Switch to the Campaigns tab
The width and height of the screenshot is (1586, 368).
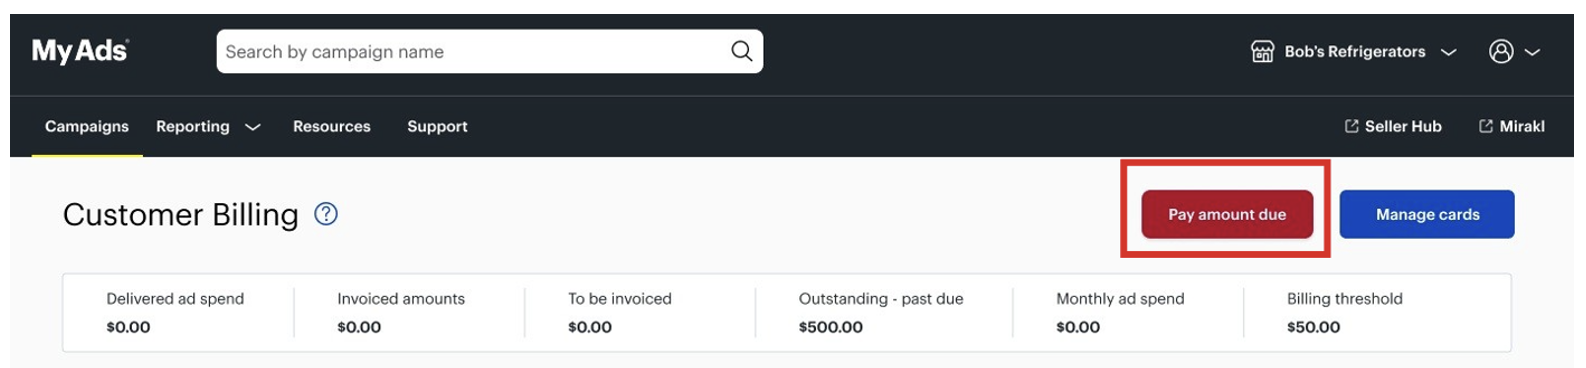pyautogui.click(x=87, y=126)
